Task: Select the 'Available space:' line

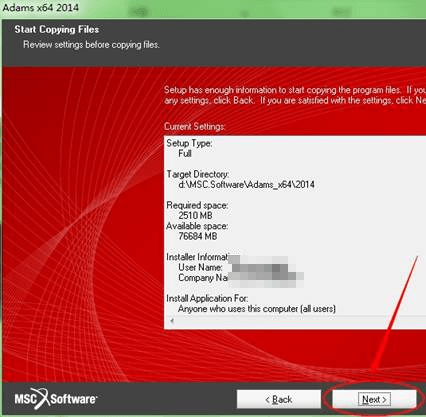Action: point(197,226)
